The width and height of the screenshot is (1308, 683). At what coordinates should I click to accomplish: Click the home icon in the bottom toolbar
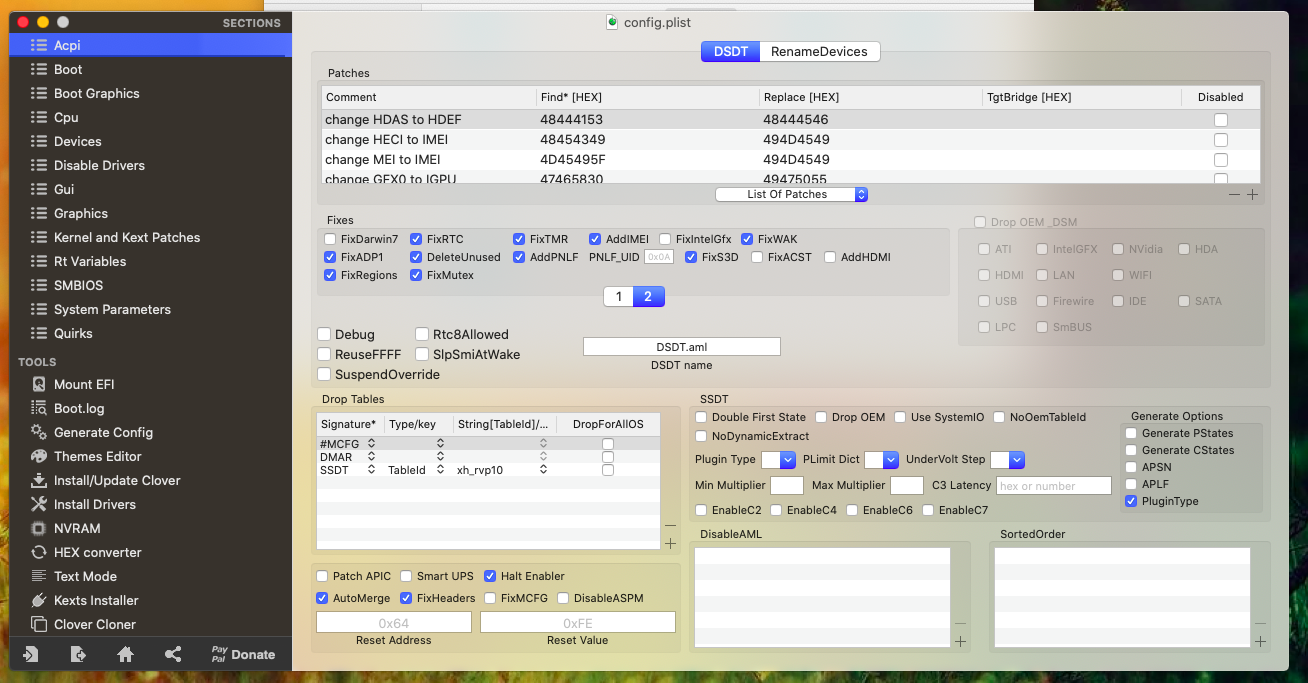[125, 654]
